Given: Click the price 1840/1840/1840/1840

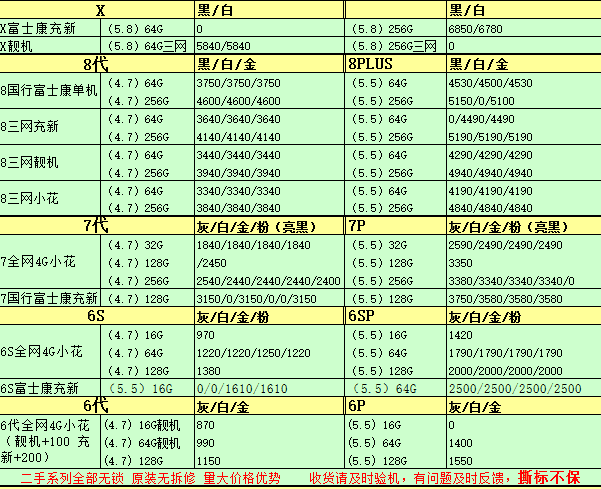Looking at the screenshot, I should coord(253,245).
